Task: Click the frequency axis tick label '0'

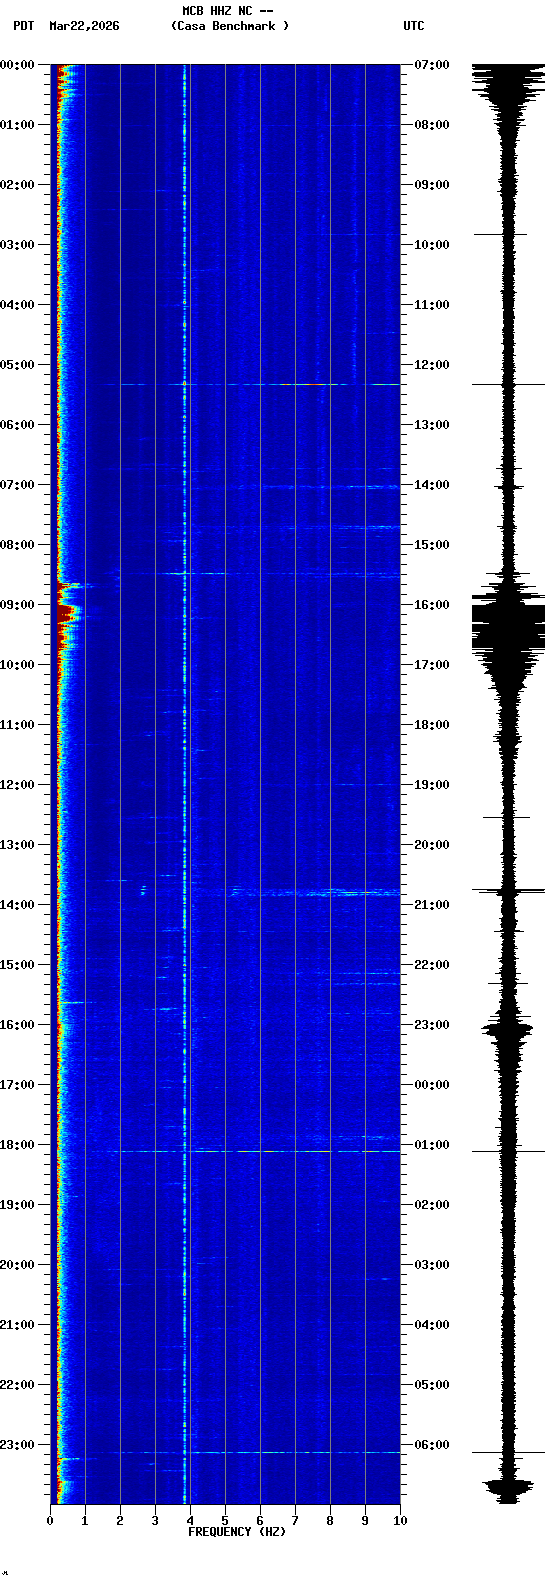Action: click(x=50, y=1521)
